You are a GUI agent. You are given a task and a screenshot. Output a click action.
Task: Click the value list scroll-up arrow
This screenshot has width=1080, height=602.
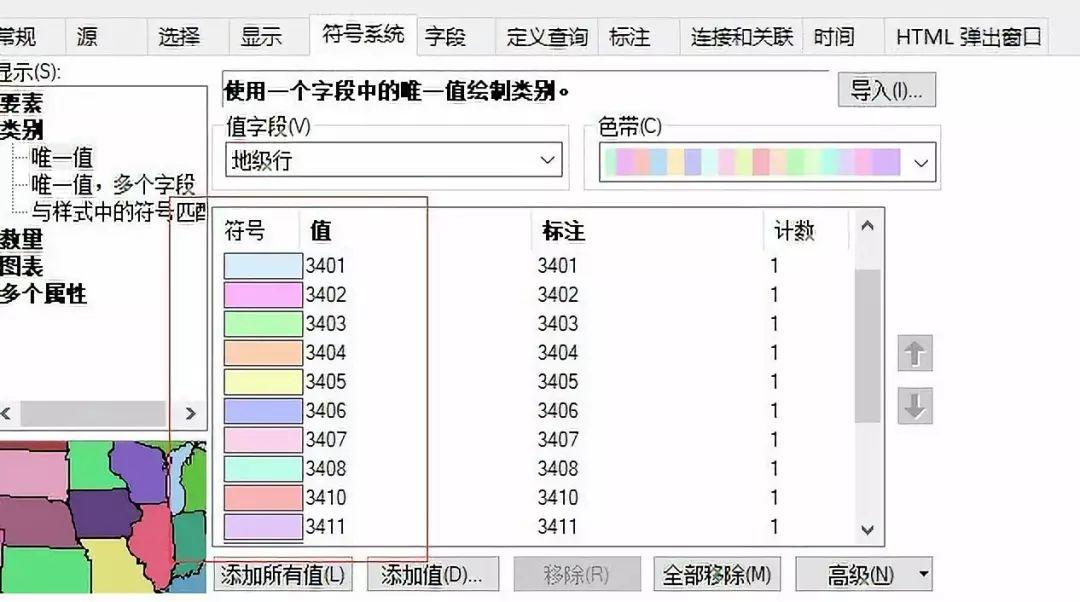pos(867,226)
